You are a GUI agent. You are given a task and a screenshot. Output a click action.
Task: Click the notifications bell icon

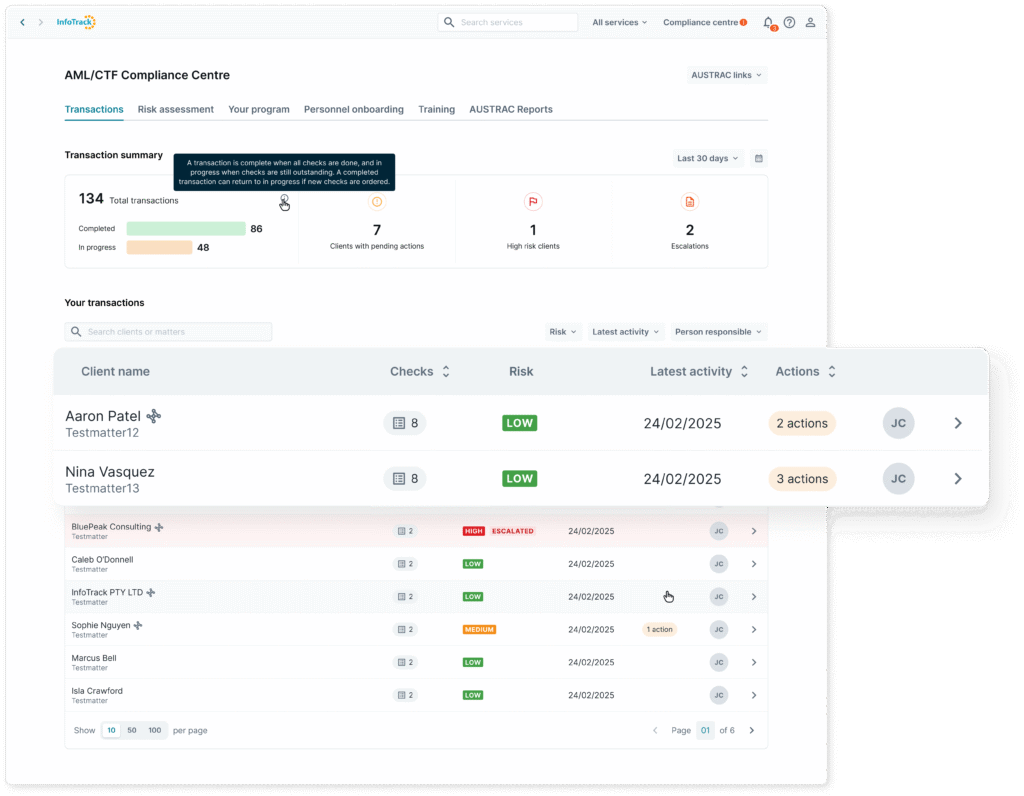768,22
